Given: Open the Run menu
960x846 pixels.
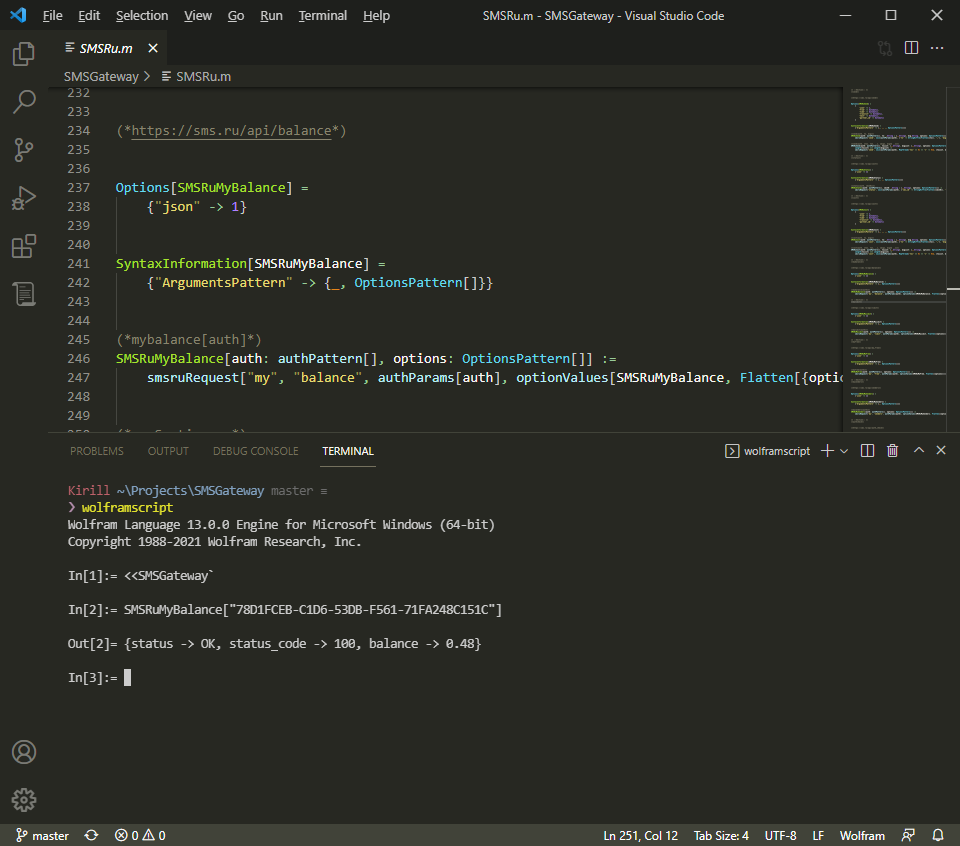Looking at the screenshot, I should [271, 15].
